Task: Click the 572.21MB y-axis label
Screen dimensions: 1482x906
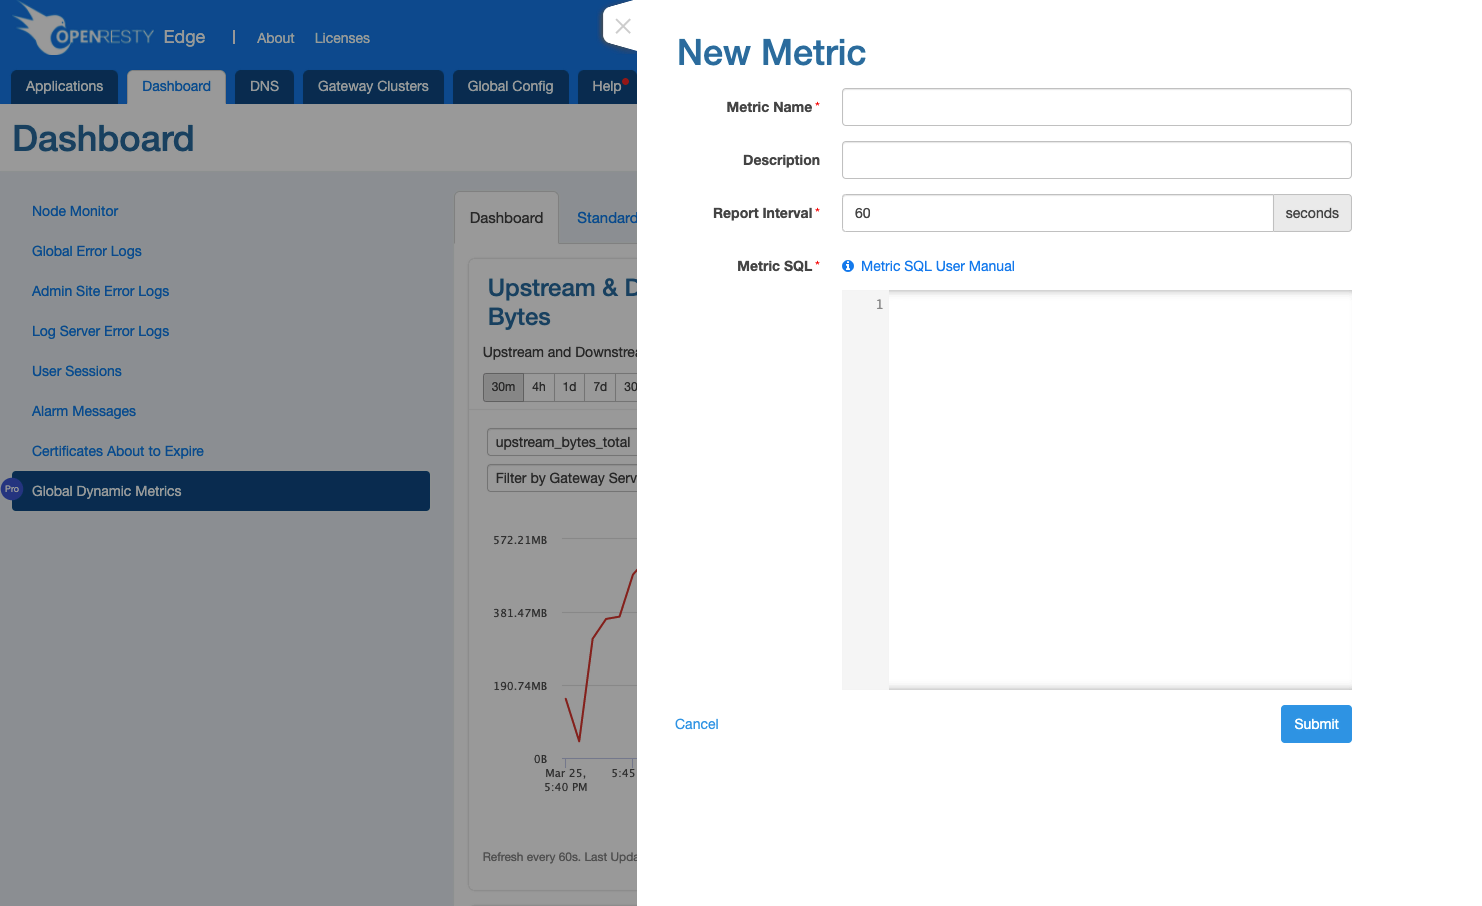Action: (520, 540)
